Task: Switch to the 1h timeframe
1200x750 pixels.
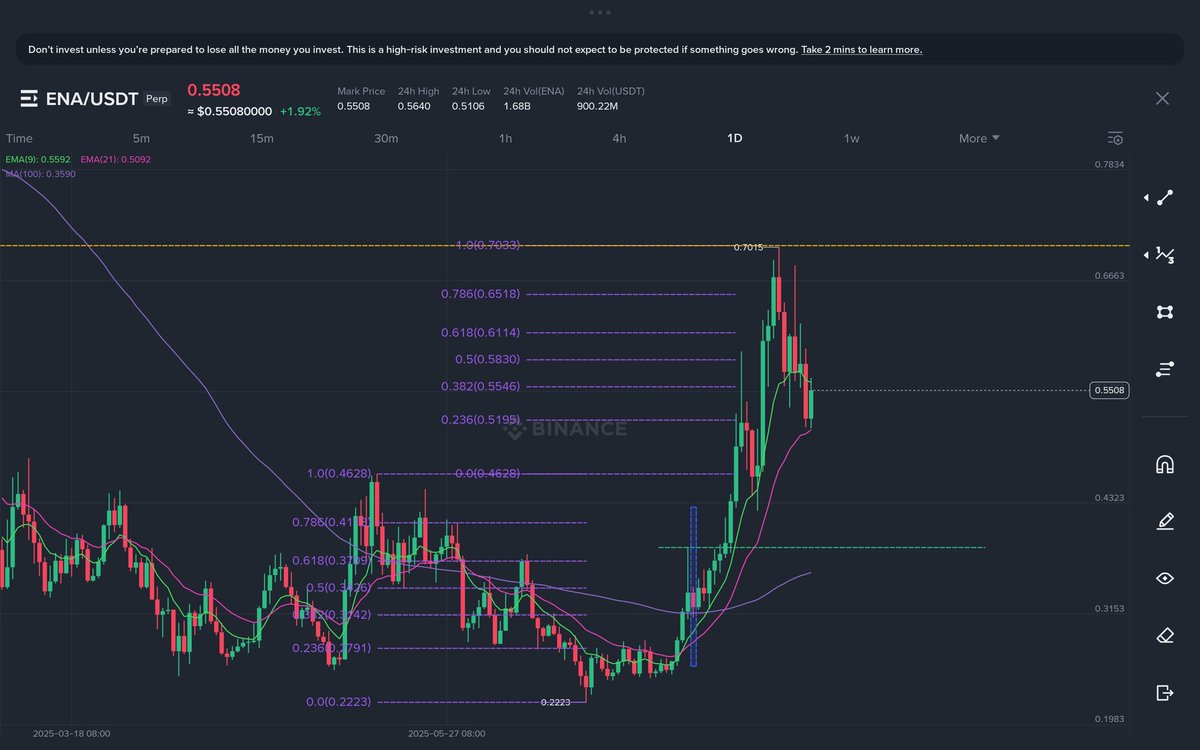Action: click(505, 138)
